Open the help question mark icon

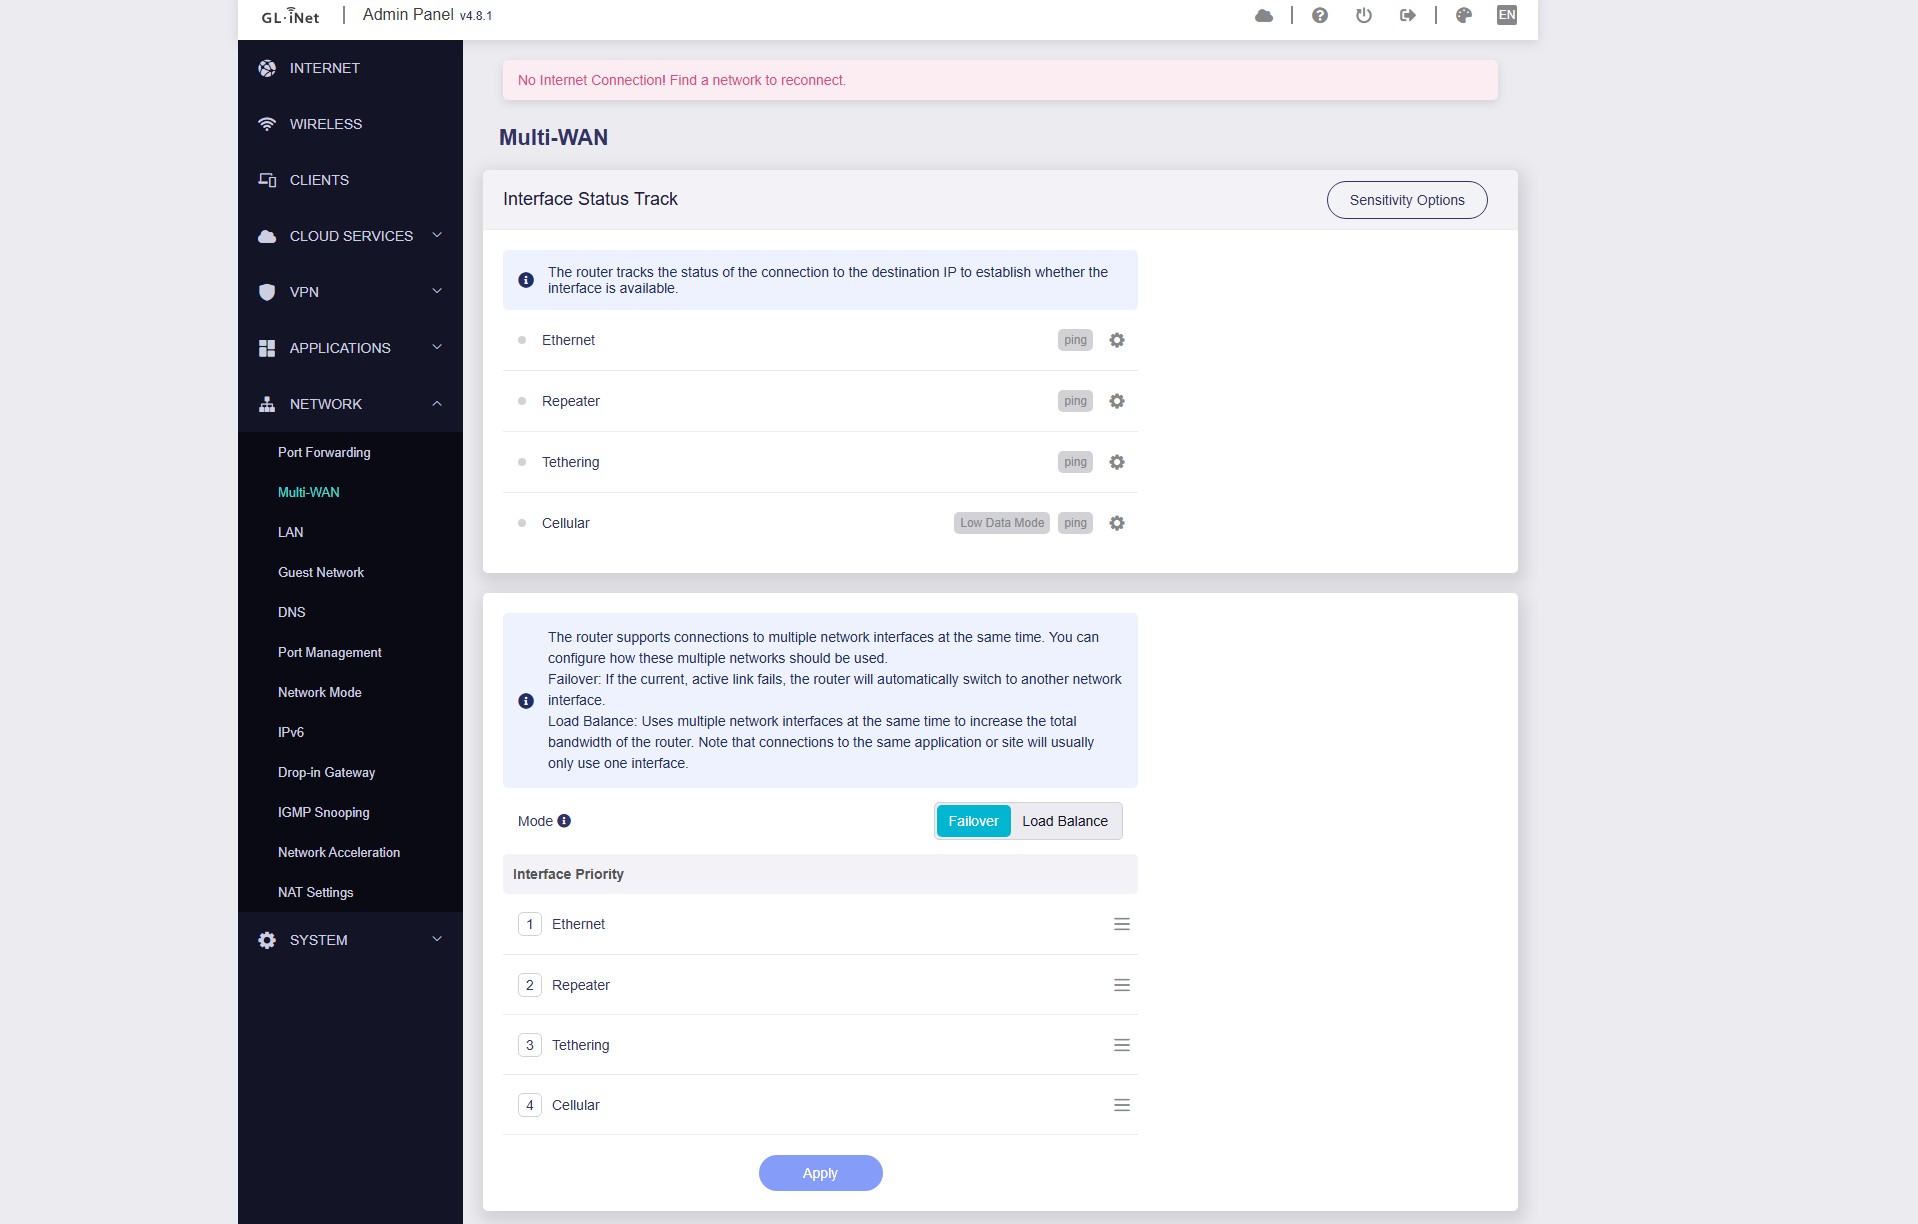[x=1320, y=15]
